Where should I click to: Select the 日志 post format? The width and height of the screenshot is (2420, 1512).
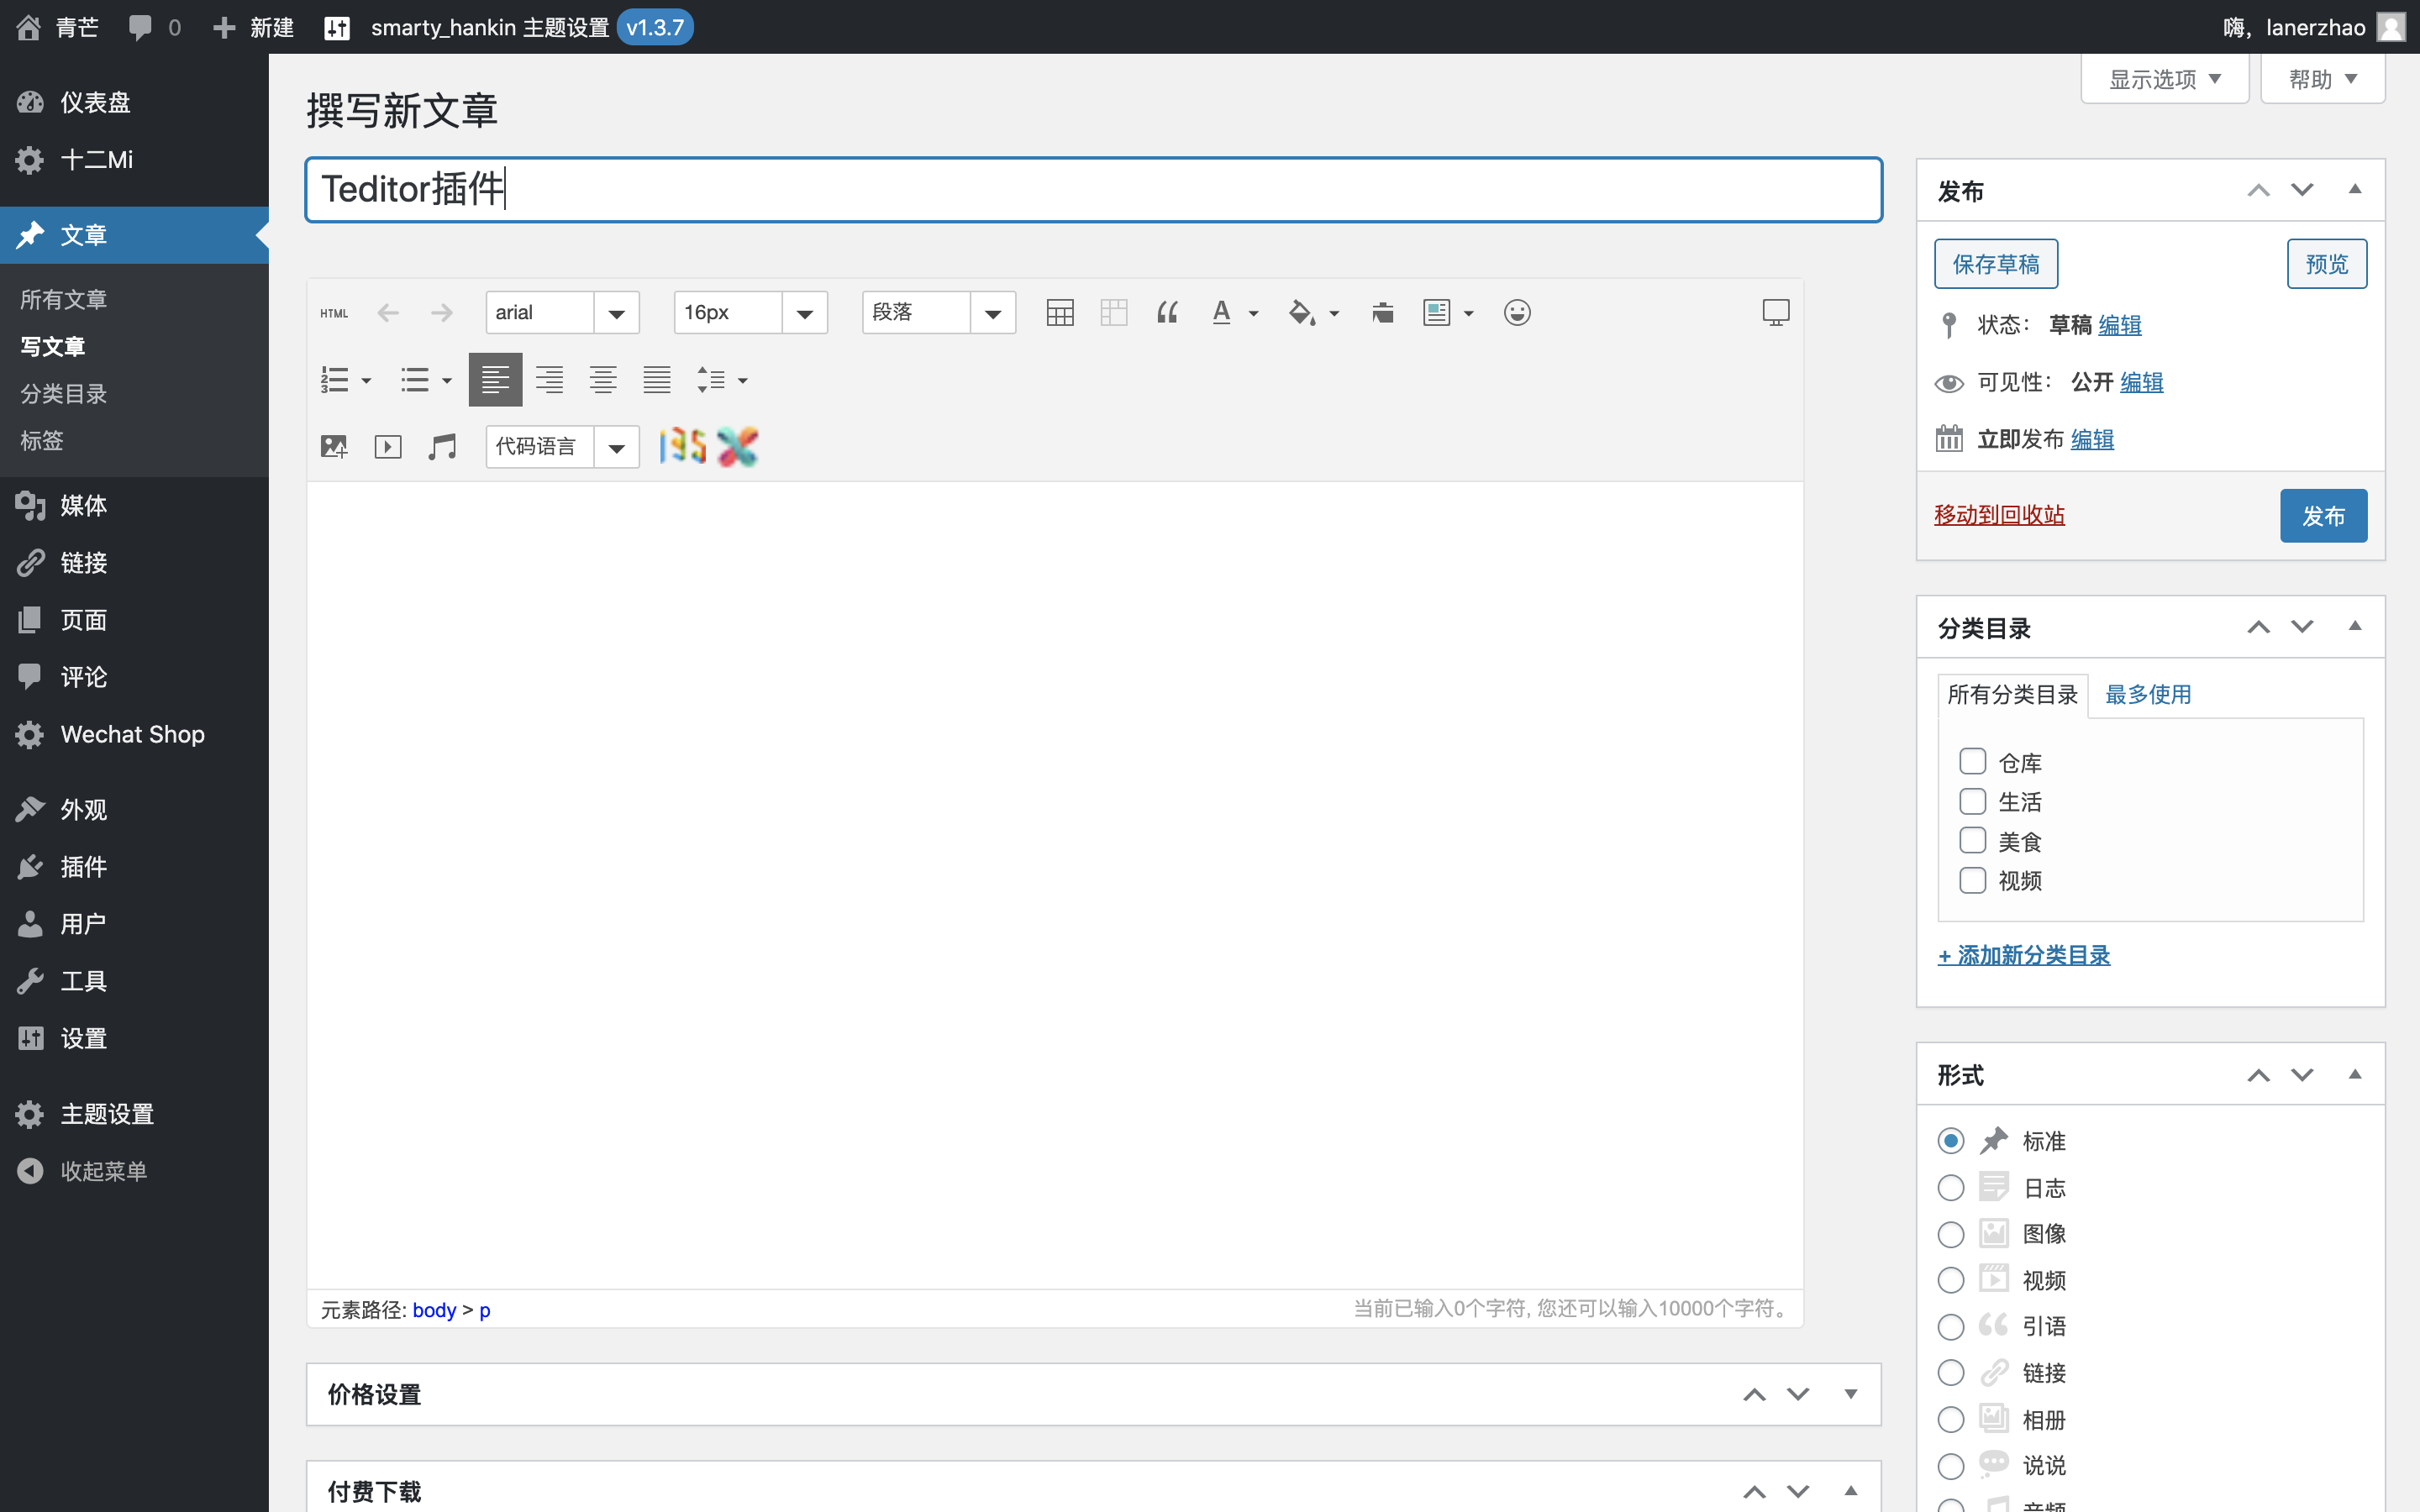(1951, 1188)
